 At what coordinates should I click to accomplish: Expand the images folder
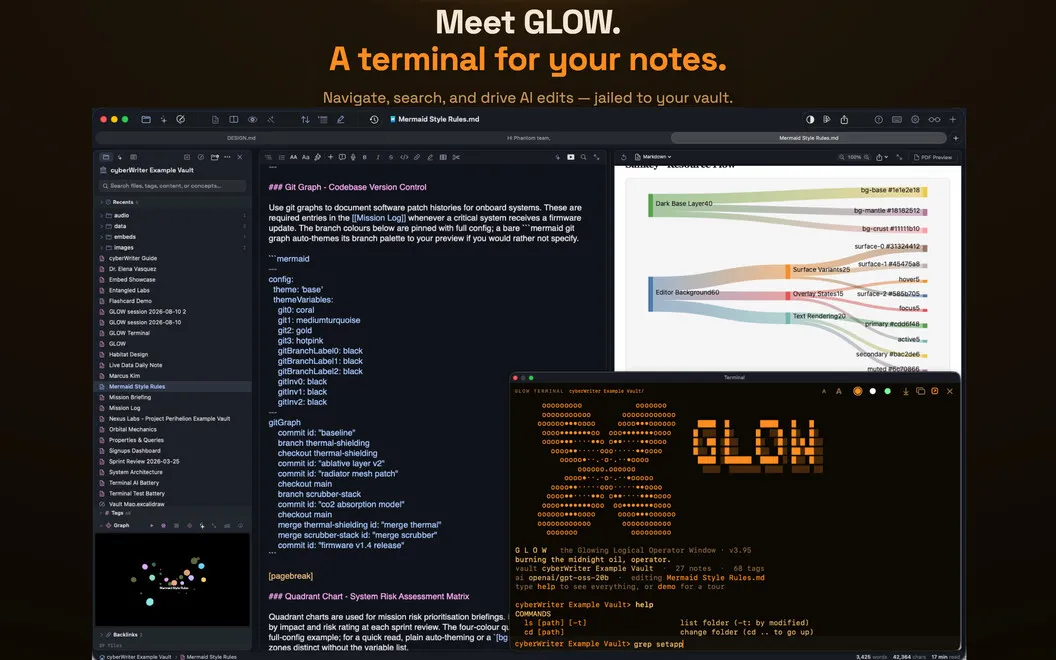click(x=102, y=248)
